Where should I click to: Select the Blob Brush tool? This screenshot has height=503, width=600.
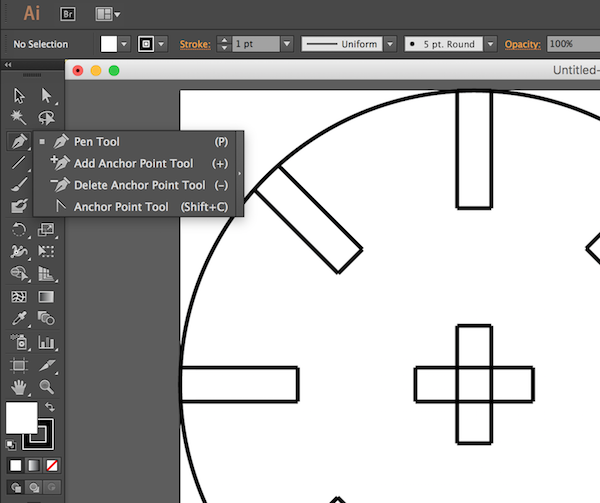click(x=19, y=206)
